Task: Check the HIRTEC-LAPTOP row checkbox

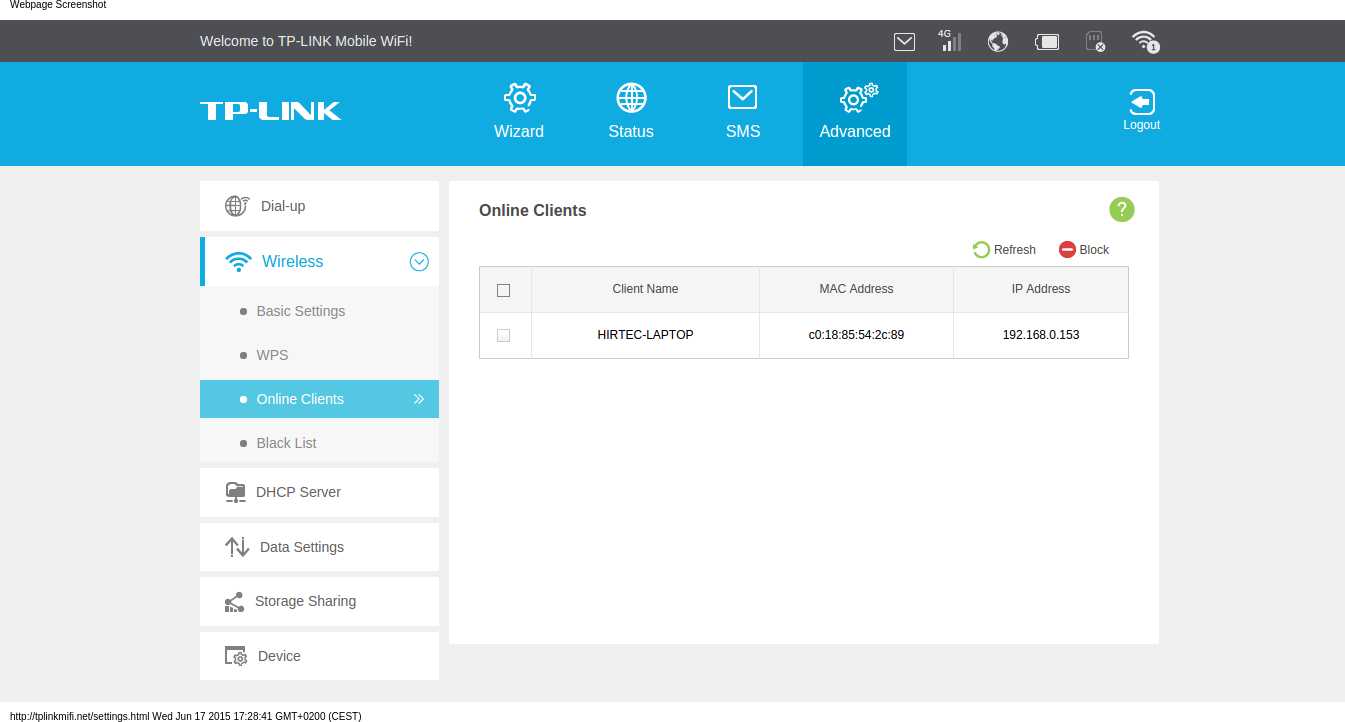Action: [x=504, y=335]
